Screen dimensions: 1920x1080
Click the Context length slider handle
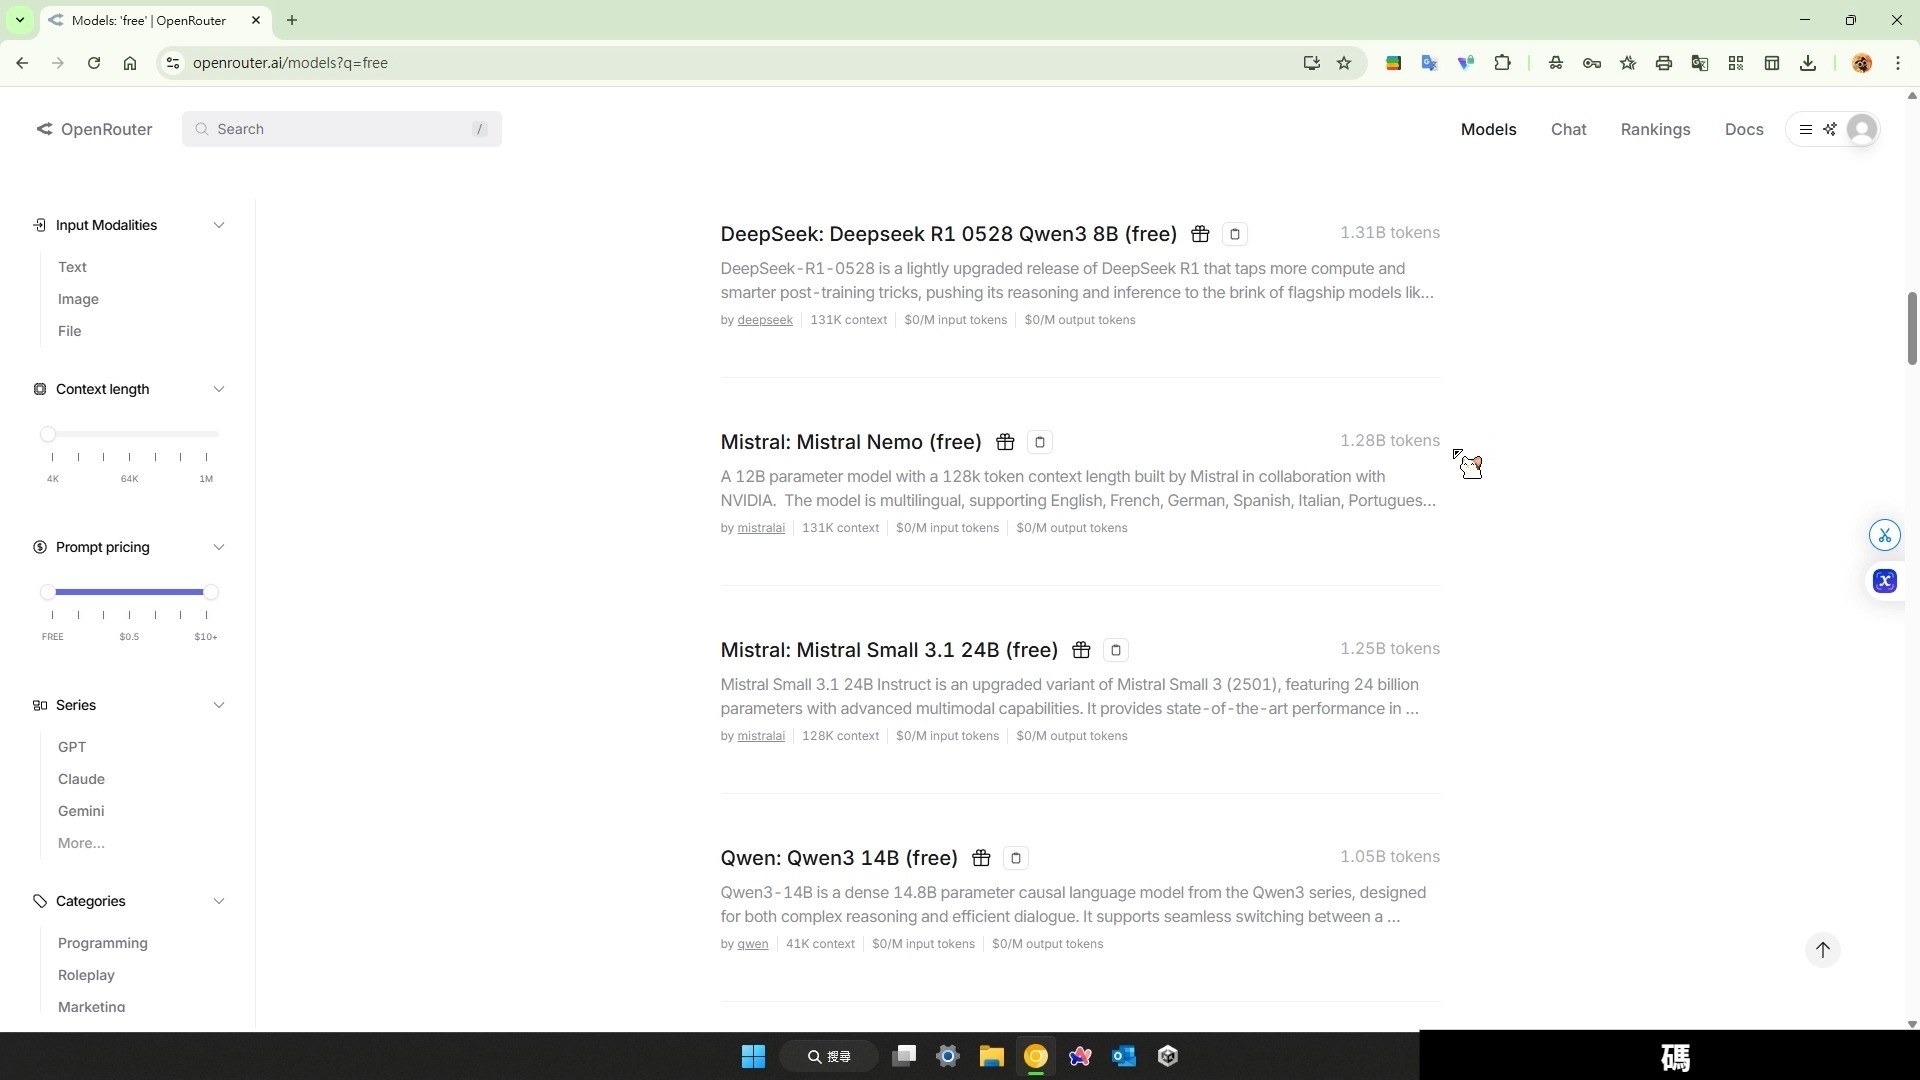[48, 434]
